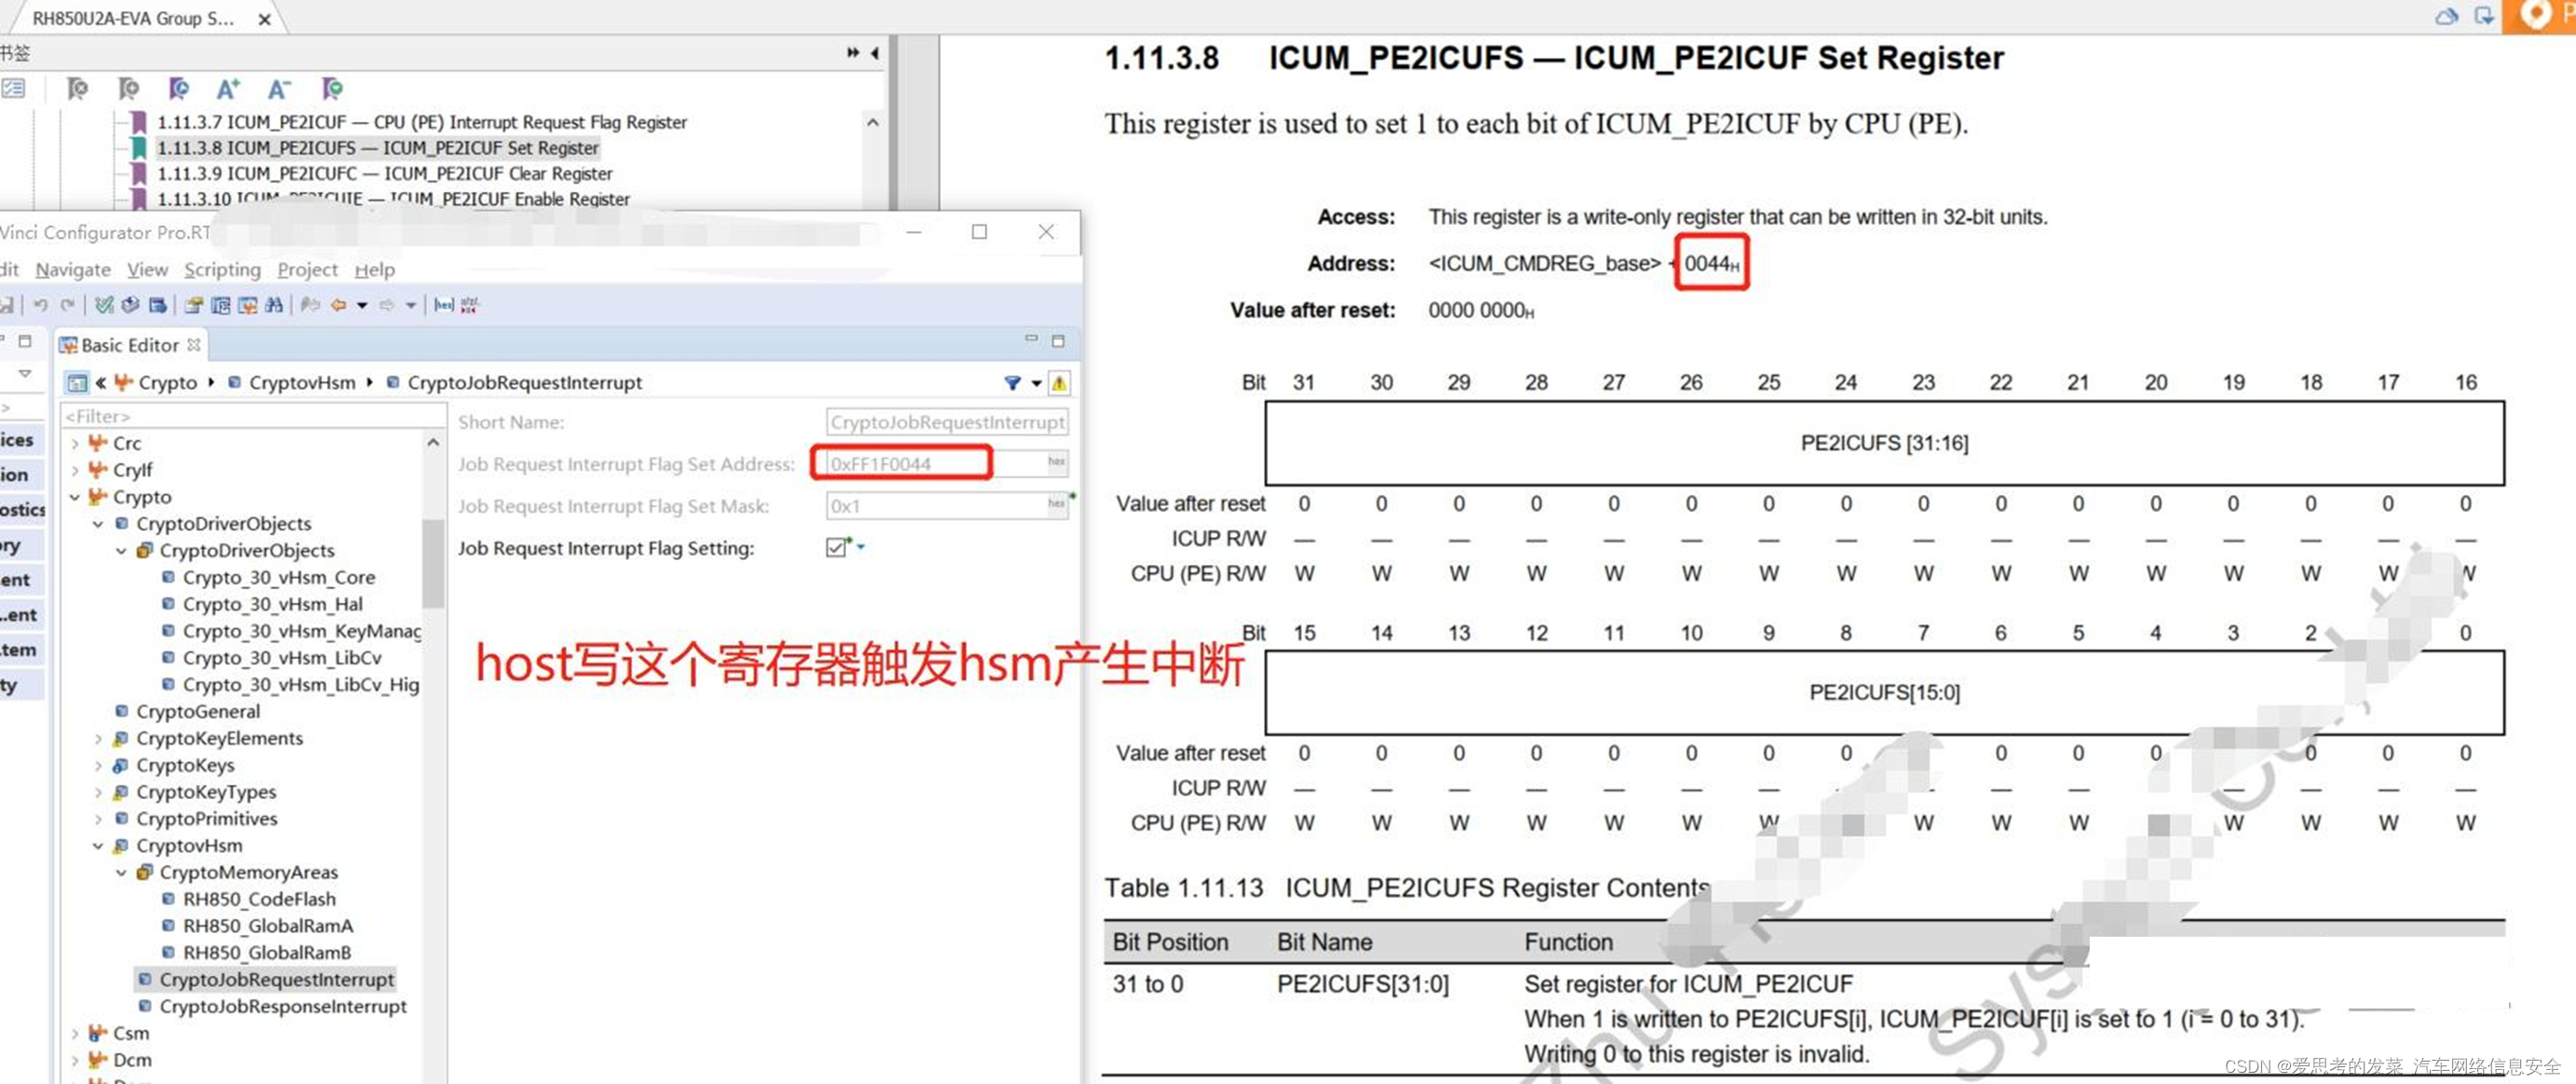Select CryptoJobResponseInterrupt in the tree
The width and height of the screenshot is (2576, 1084).
click(x=282, y=1006)
